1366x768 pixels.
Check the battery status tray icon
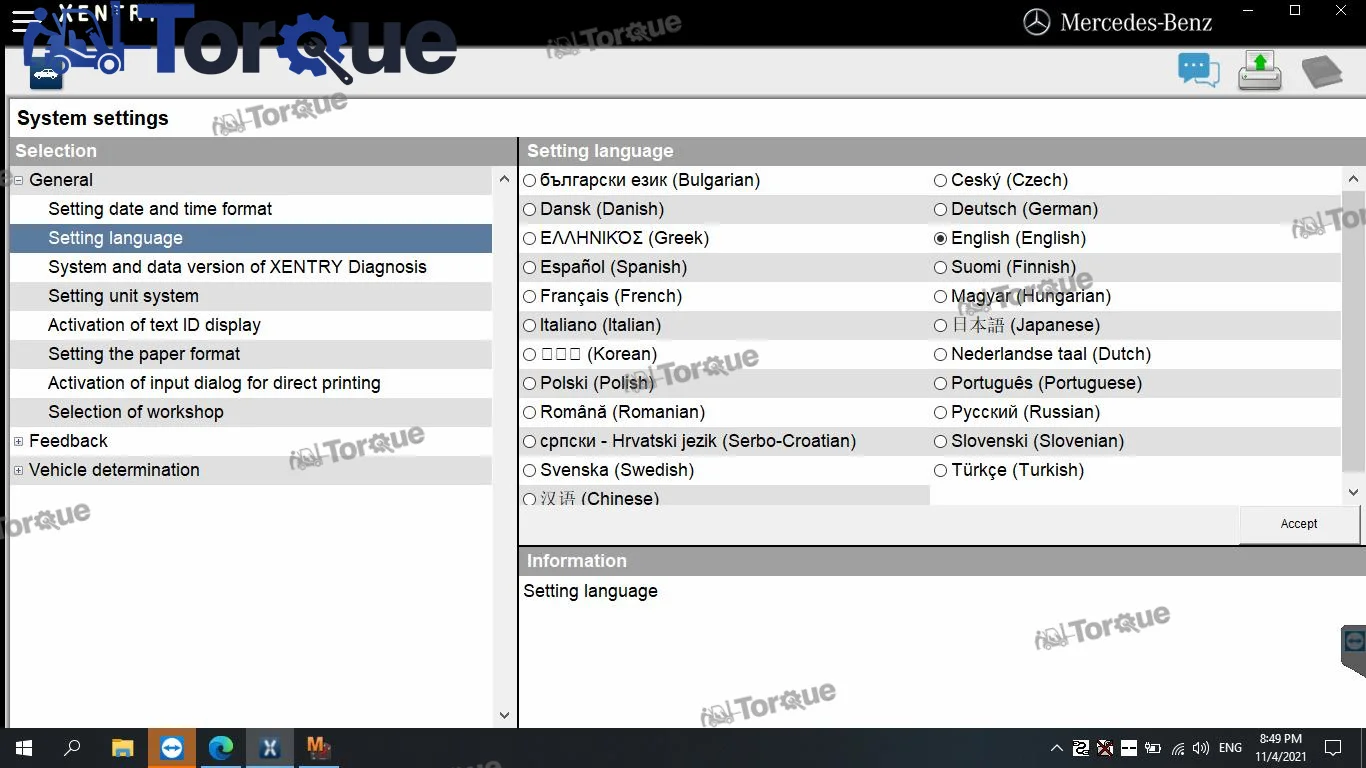[x=1153, y=748]
